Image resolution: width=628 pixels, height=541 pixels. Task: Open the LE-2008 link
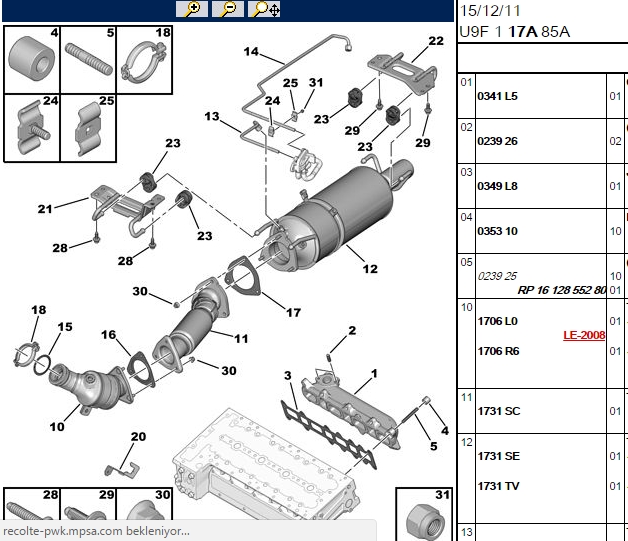coord(584,335)
